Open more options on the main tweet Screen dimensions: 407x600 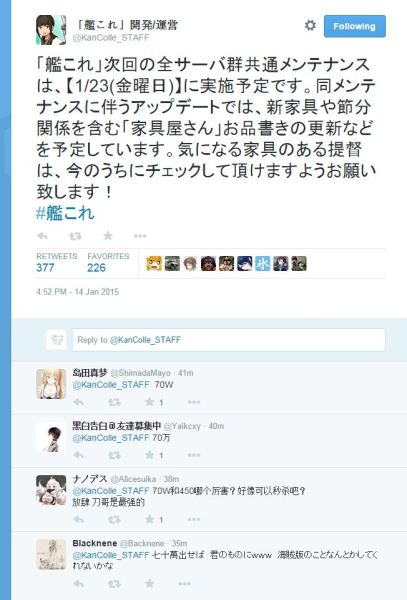pos(140,236)
